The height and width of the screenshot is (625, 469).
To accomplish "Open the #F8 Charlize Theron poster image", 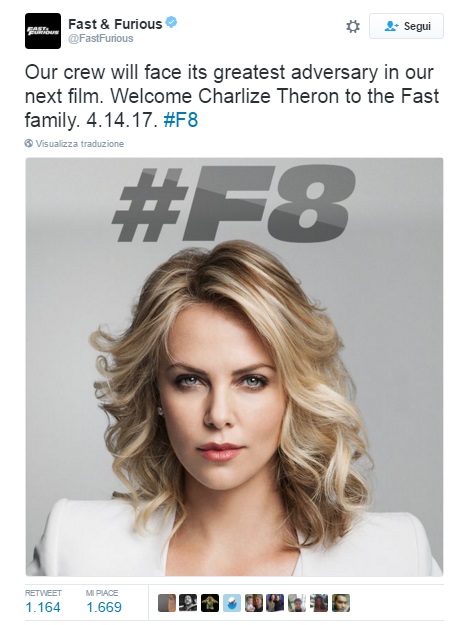I will (234, 367).
